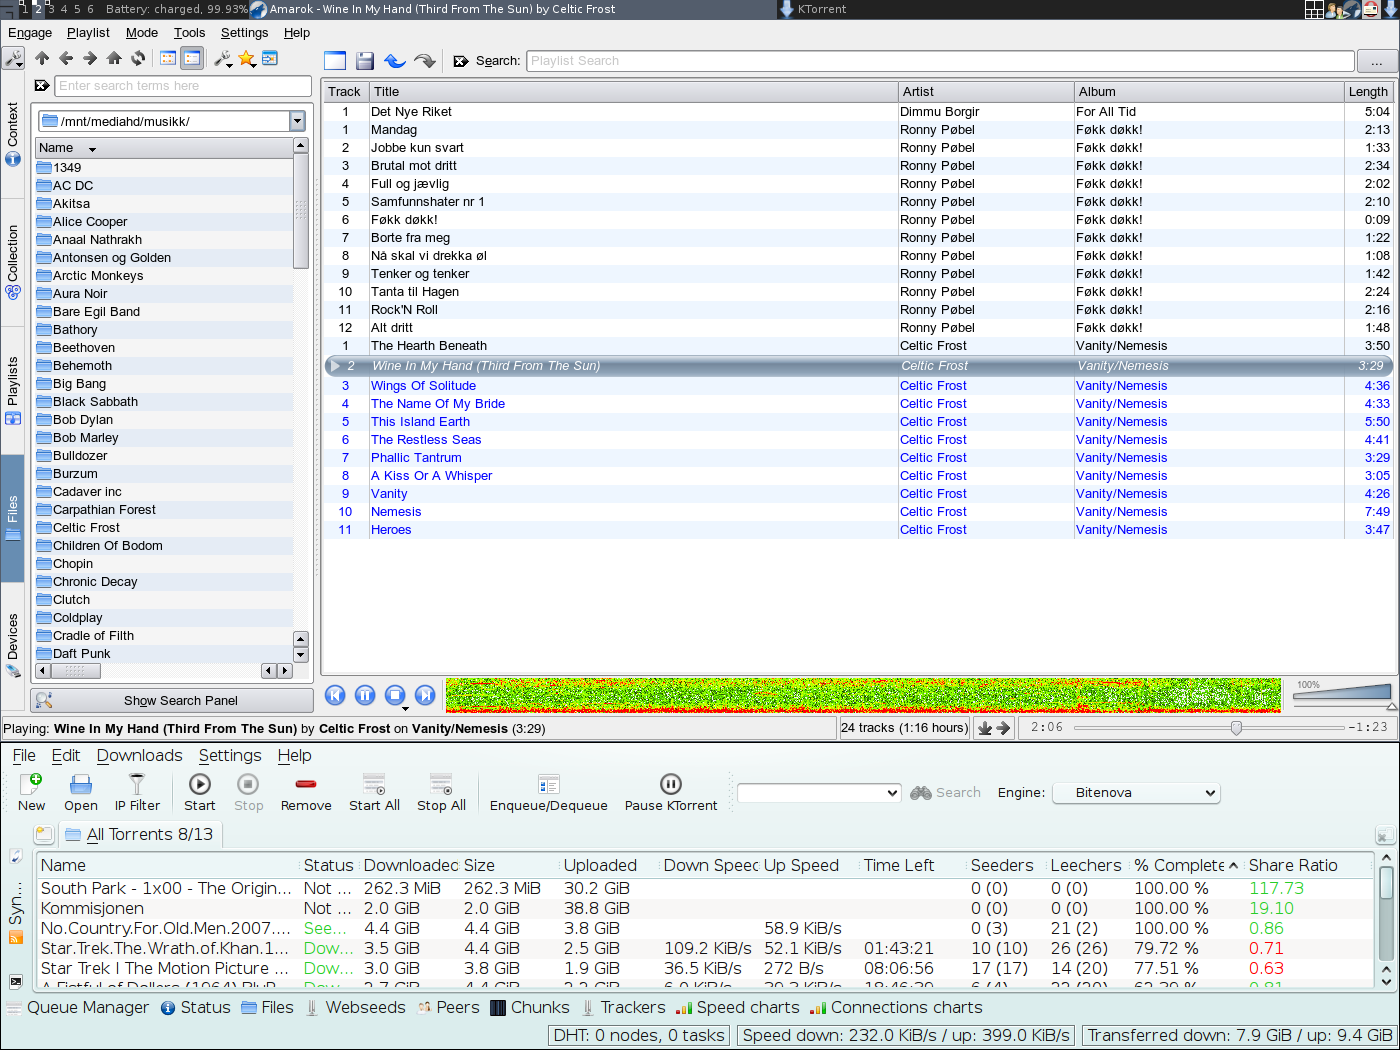
Task: Click Start All torrents
Action: [374, 793]
